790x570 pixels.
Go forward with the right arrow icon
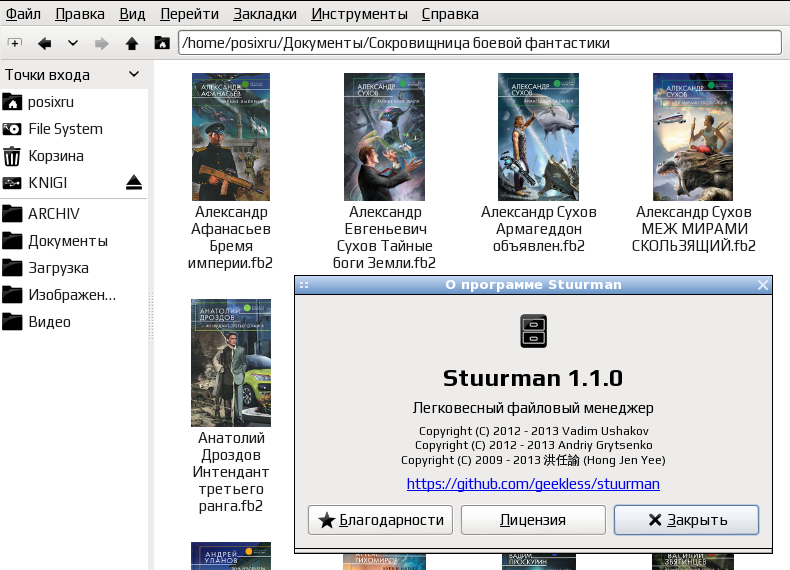pos(102,43)
